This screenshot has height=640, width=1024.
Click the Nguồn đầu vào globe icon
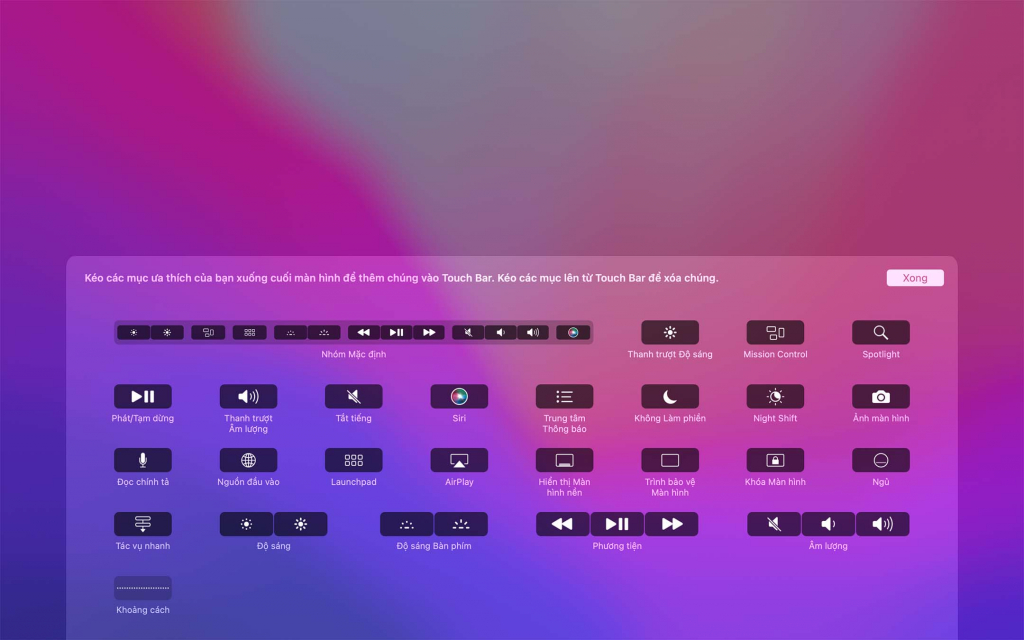click(248, 460)
